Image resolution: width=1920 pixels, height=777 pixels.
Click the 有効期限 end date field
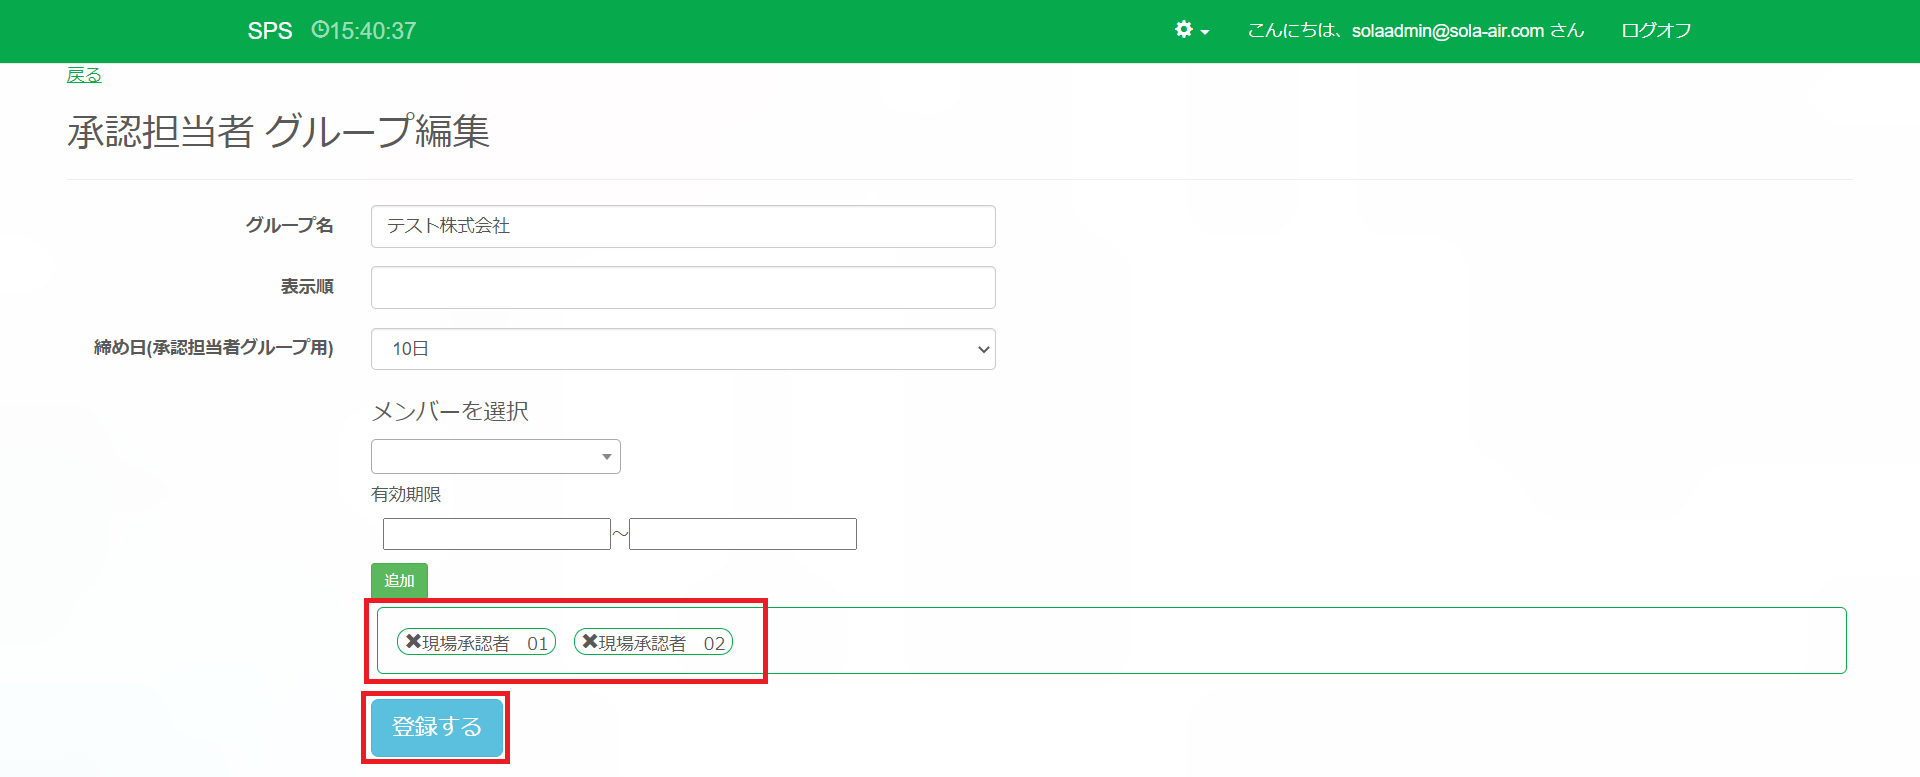(743, 534)
